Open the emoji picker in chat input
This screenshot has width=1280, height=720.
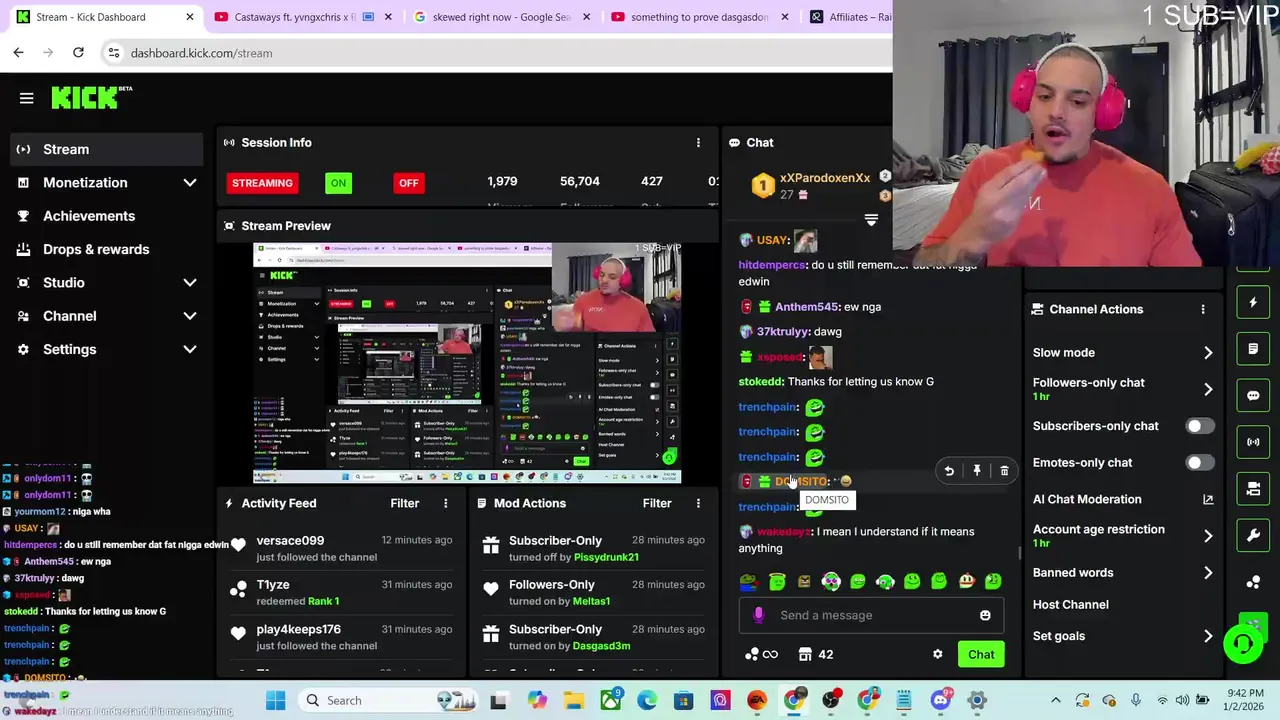tap(985, 615)
